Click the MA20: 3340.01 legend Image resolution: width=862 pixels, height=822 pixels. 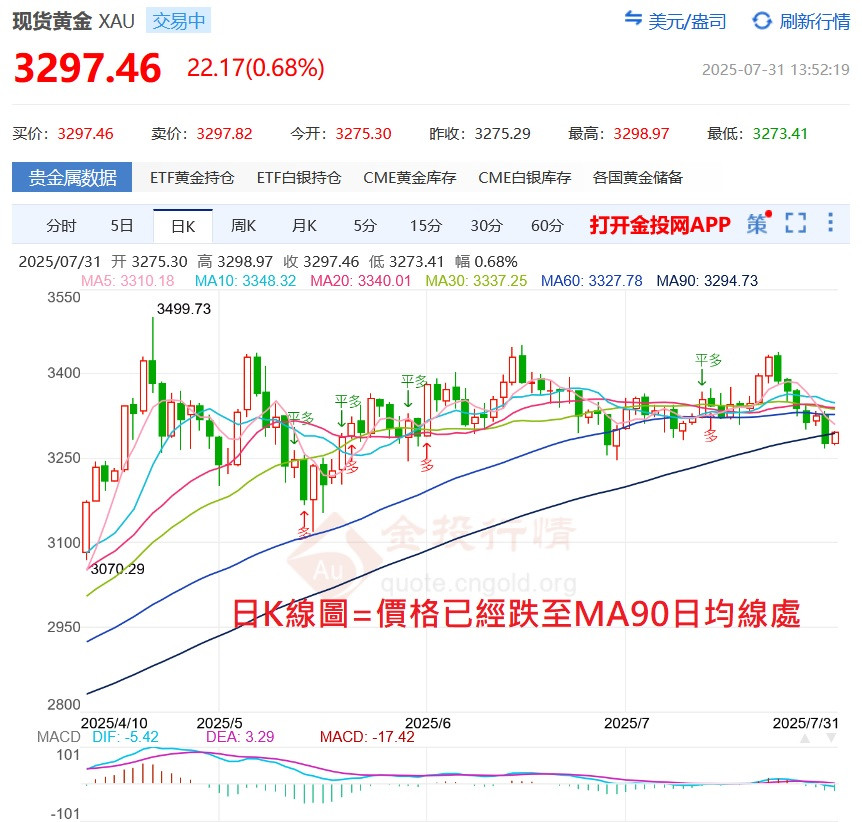361,281
